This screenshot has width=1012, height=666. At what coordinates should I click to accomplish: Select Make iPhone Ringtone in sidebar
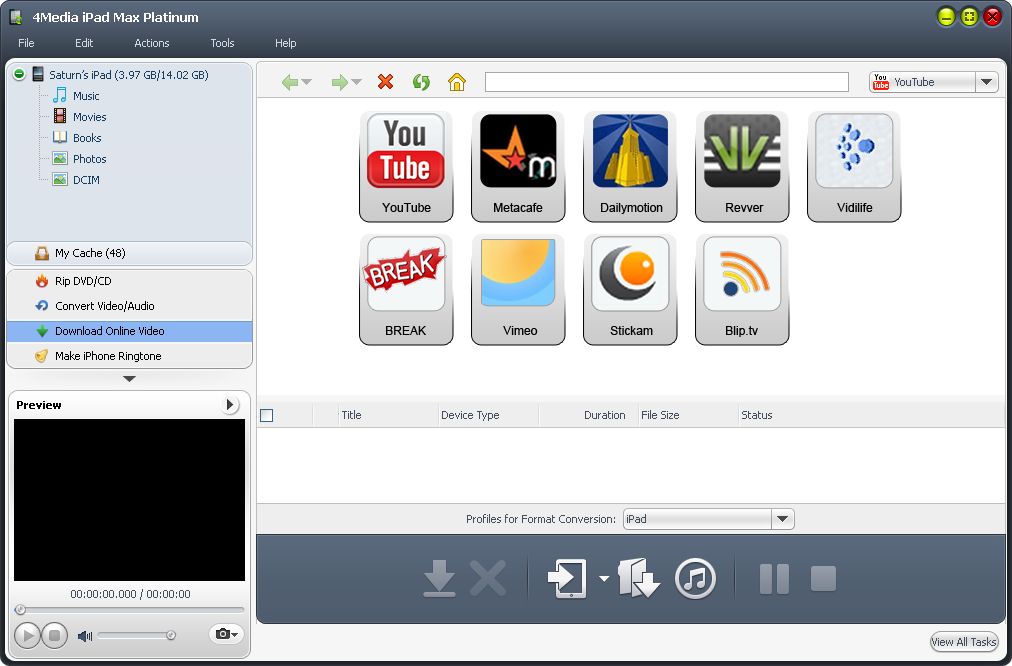click(130, 356)
